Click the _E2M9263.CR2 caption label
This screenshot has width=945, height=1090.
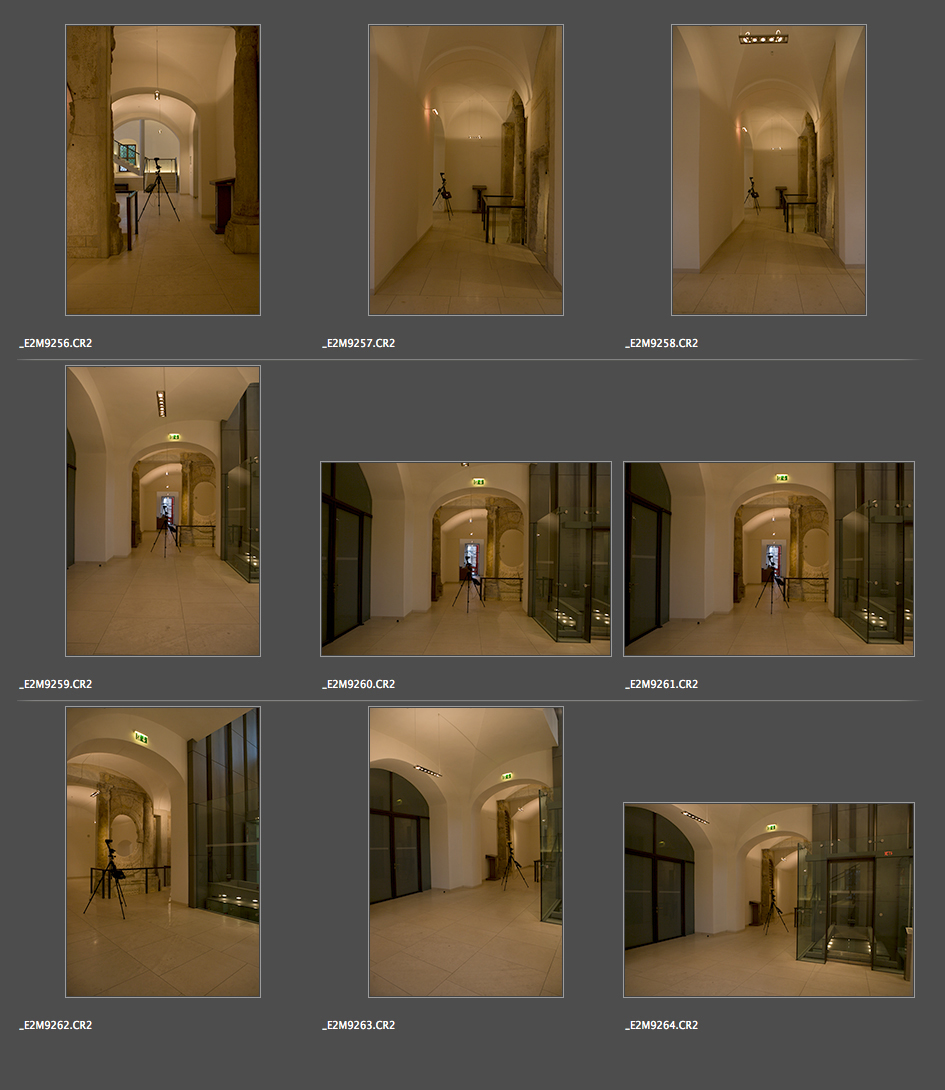tap(359, 1025)
